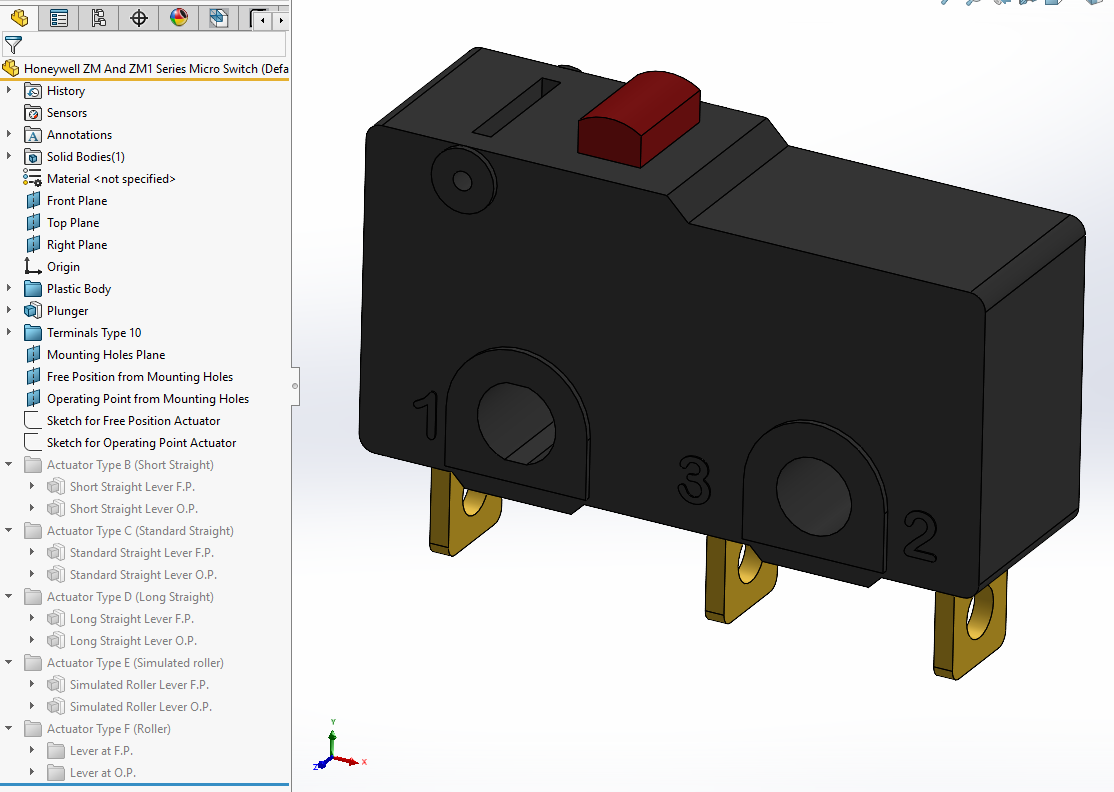Expand the Plunger feature
1114x792 pixels.
coord(9,310)
